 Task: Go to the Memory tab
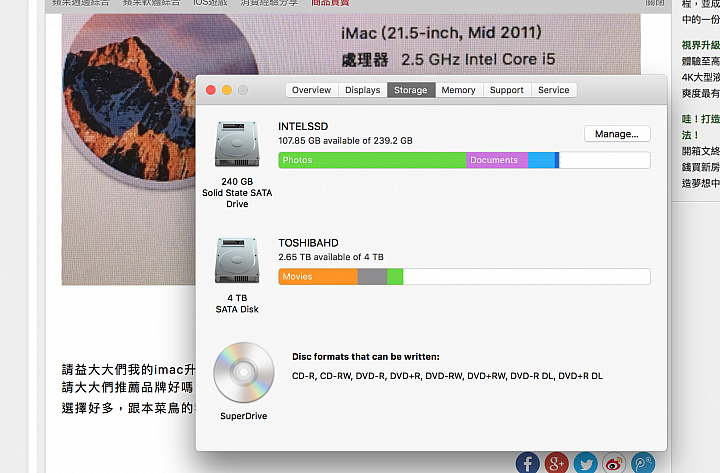tap(458, 90)
